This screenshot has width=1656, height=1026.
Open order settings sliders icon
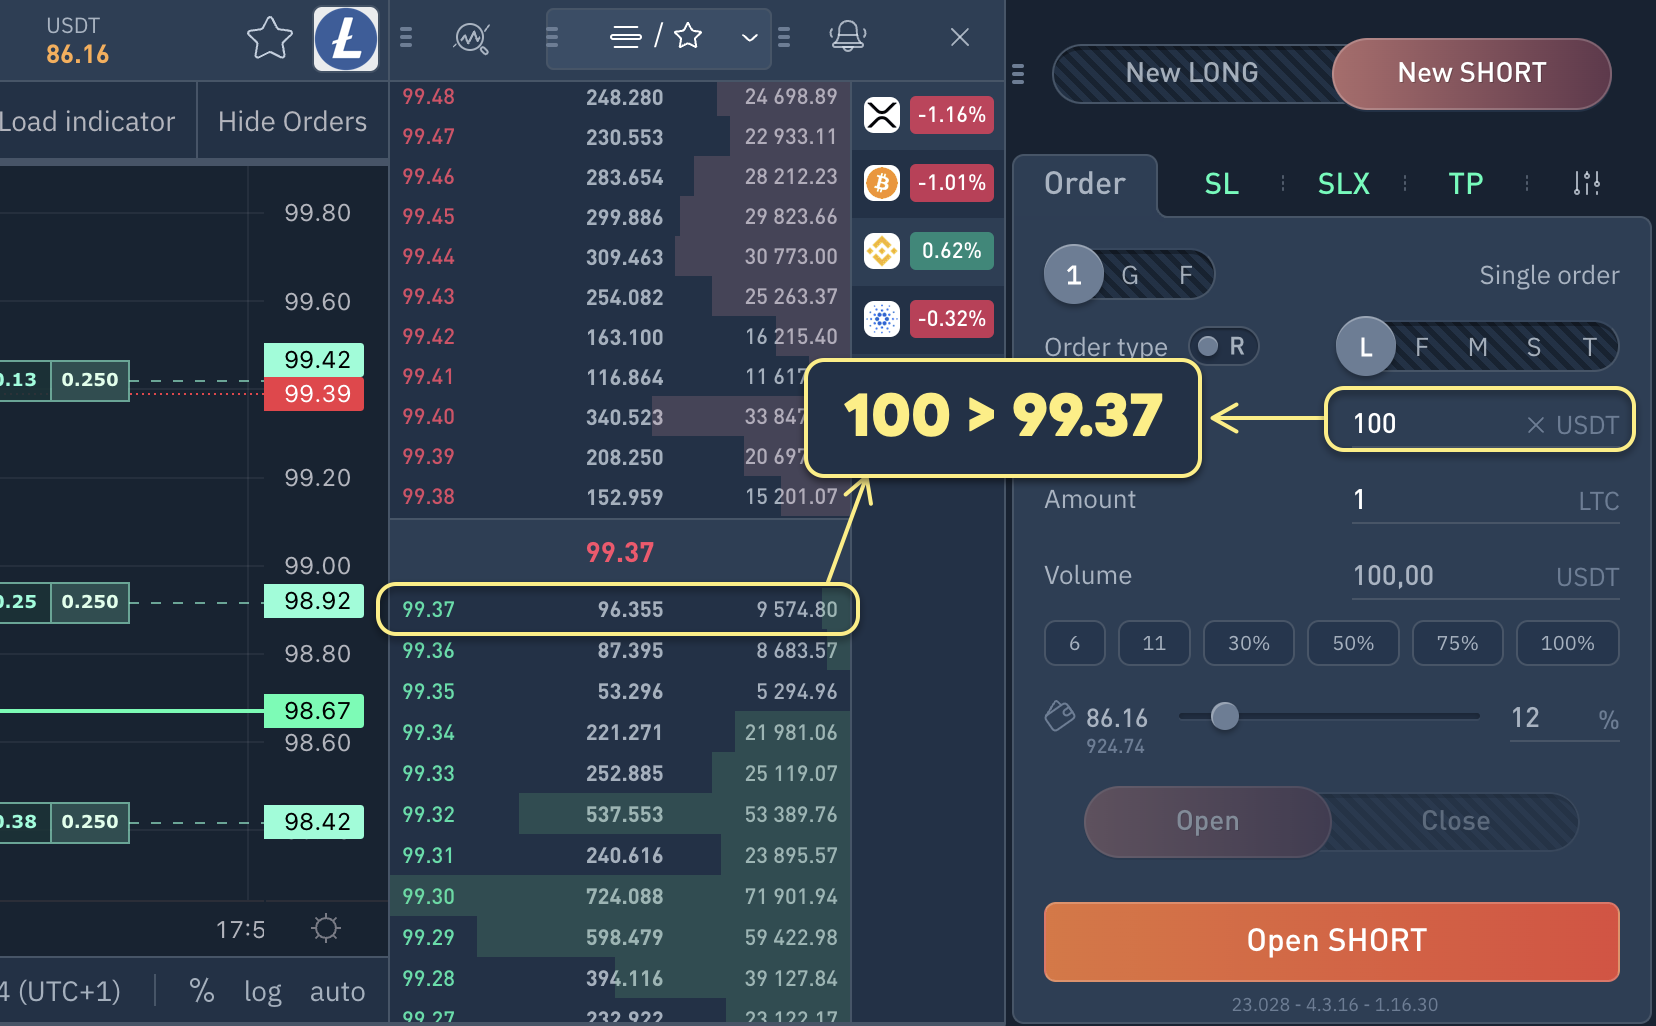[x=1586, y=183]
